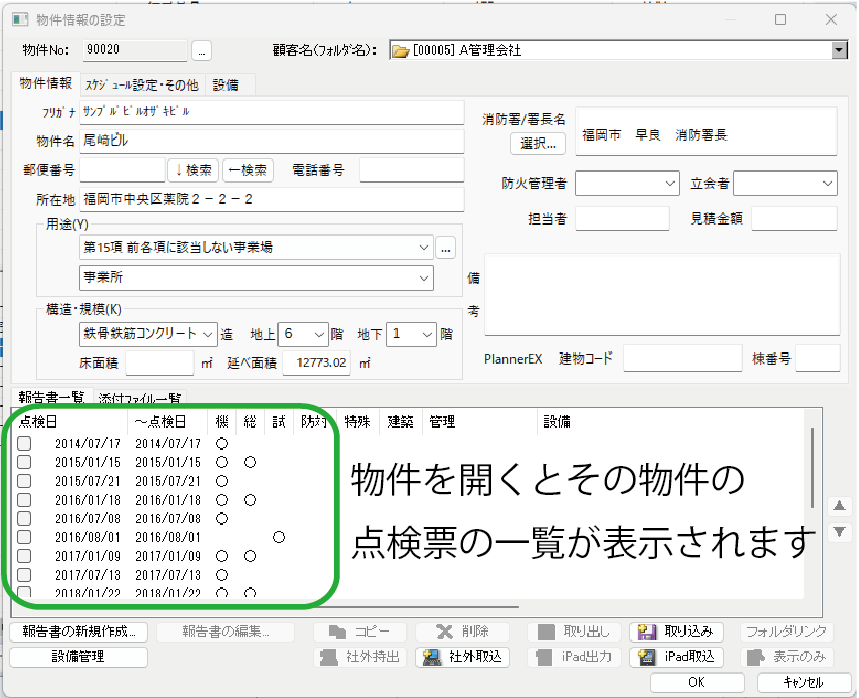Check the box for 2014/07/17 inspection row
This screenshot has height=698, width=859.
(24, 444)
